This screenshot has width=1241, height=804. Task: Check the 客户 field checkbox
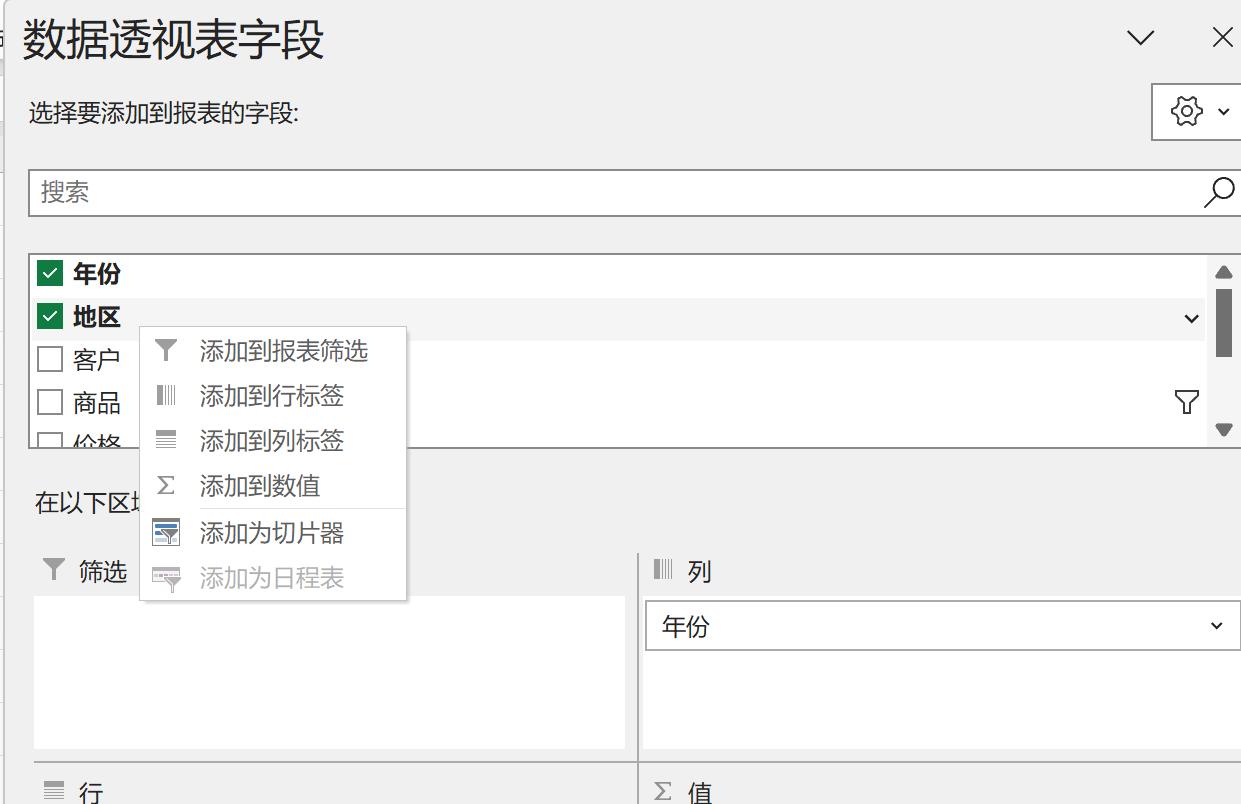click(x=49, y=358)
